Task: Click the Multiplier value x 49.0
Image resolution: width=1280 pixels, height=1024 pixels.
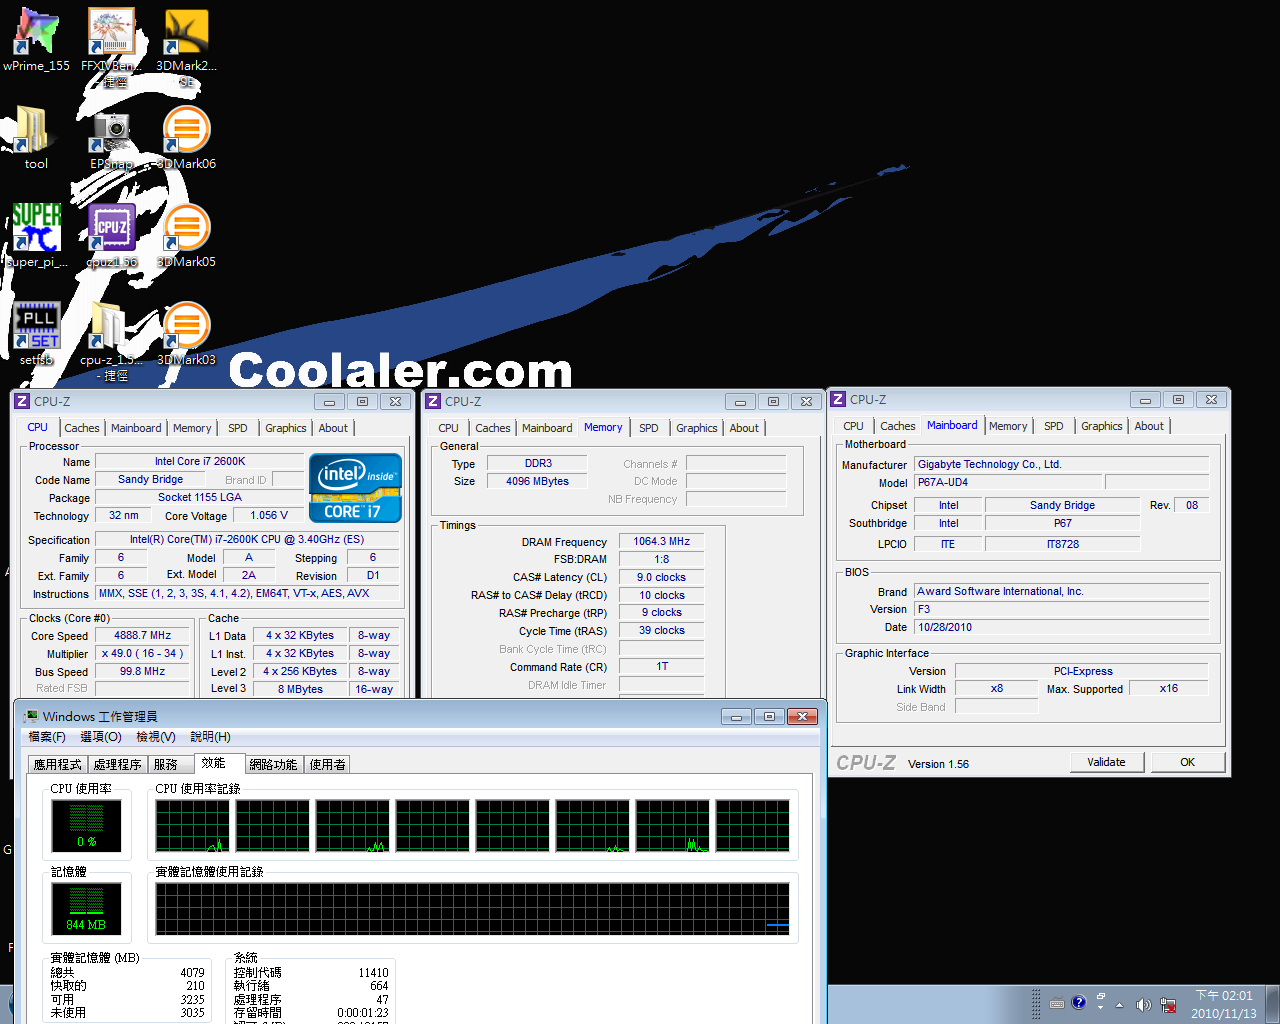Action: tap(142, 653)
